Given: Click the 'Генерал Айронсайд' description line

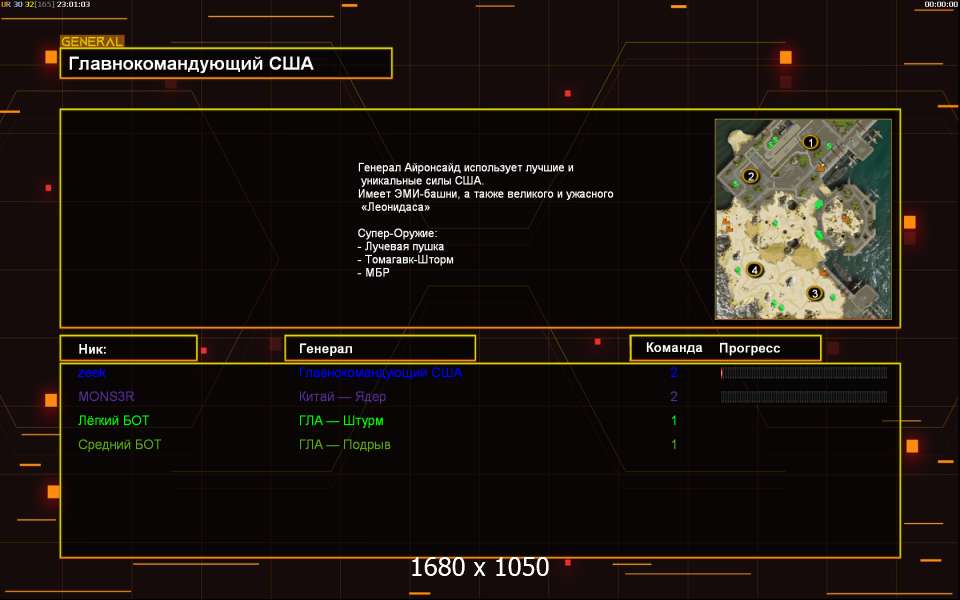Looking at the screenshot, I should [465, 167].
